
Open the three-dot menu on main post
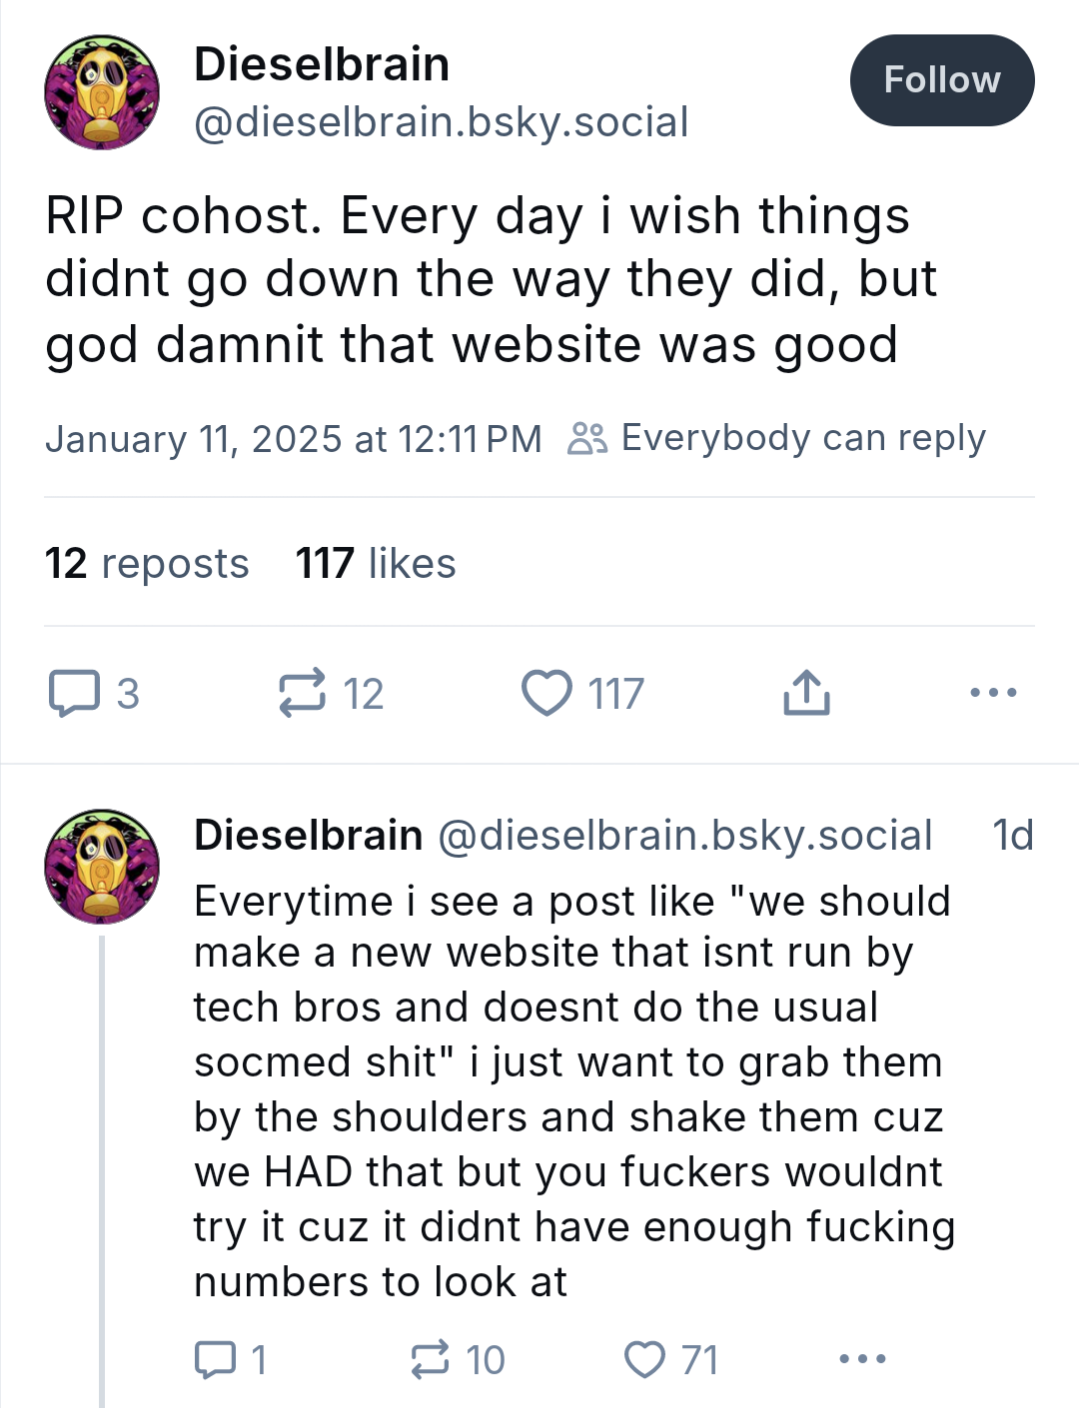993,692
